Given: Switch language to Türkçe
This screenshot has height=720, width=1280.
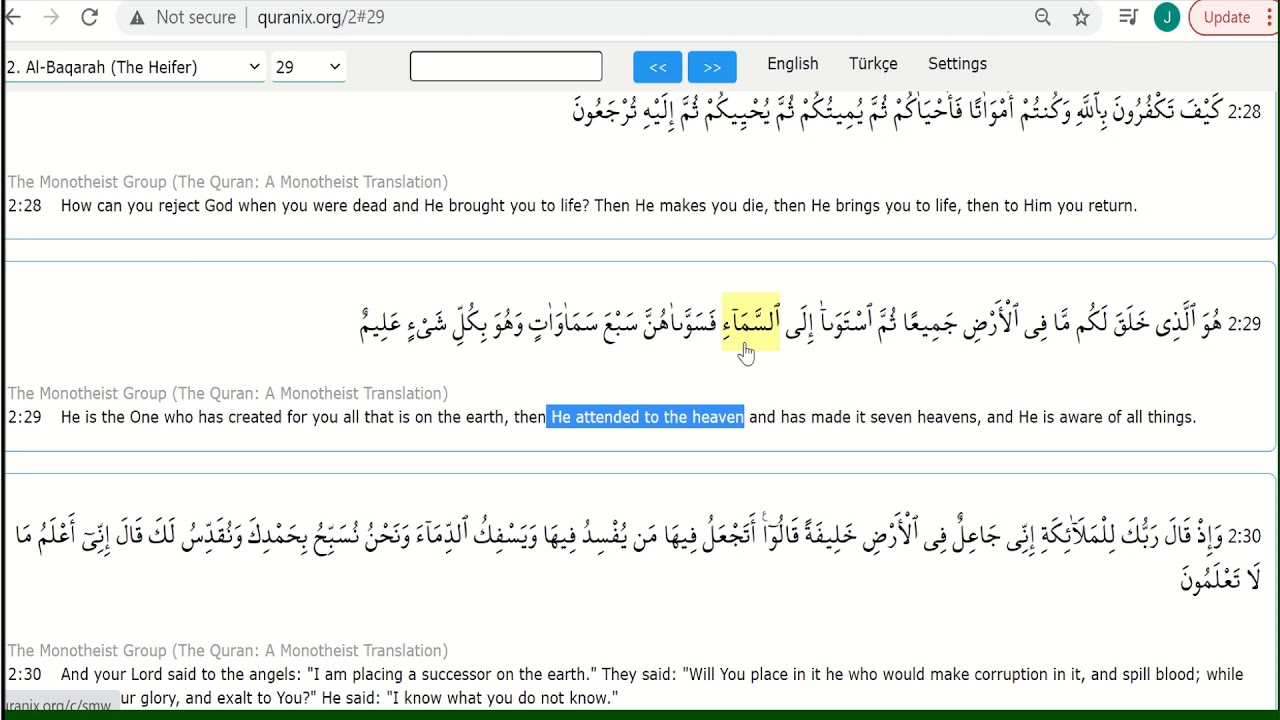Looking at the screenshot, I should coord(873,64).
